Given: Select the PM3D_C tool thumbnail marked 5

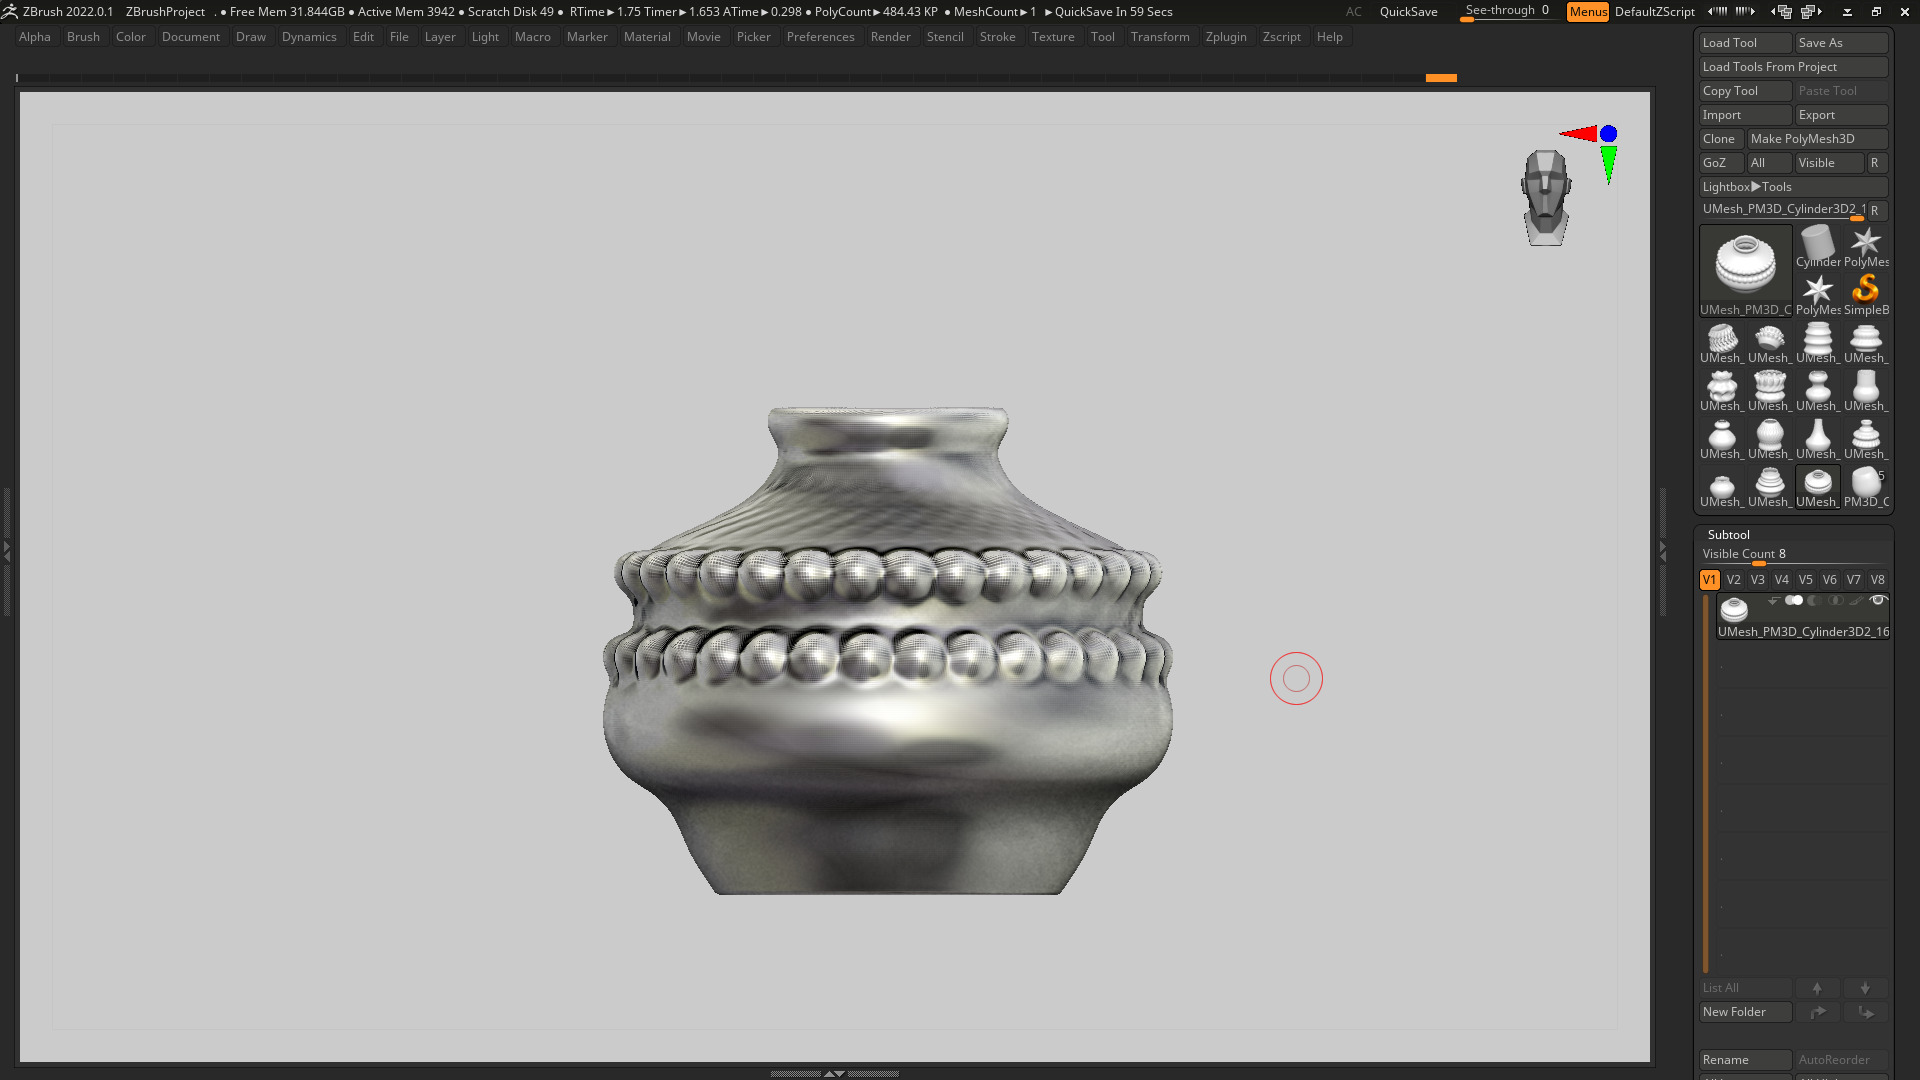Looking at the screenshot, I should pos(1866,486).
